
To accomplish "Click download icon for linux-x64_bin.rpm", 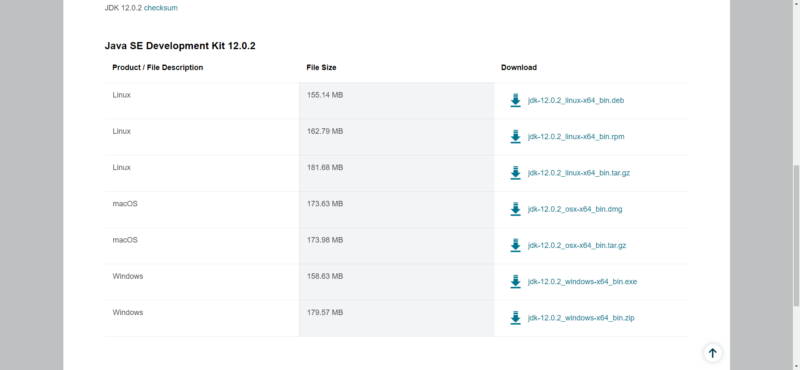I will coord(515,137).
